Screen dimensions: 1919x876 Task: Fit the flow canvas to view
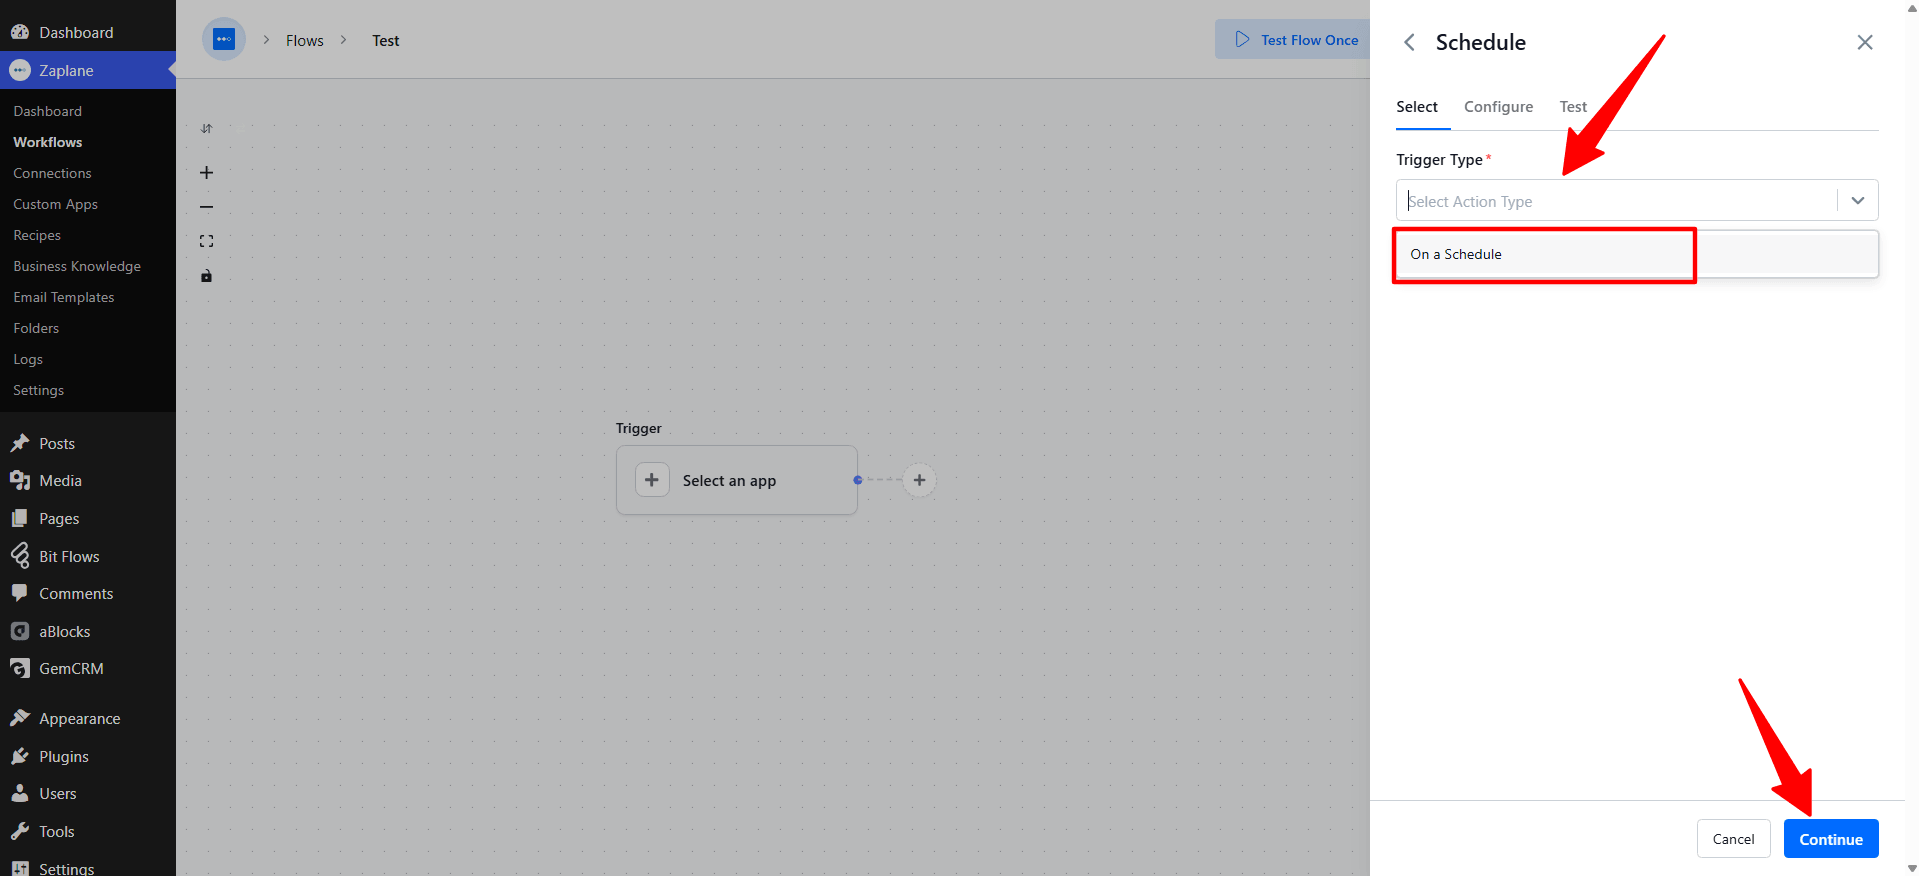(207, 241)
